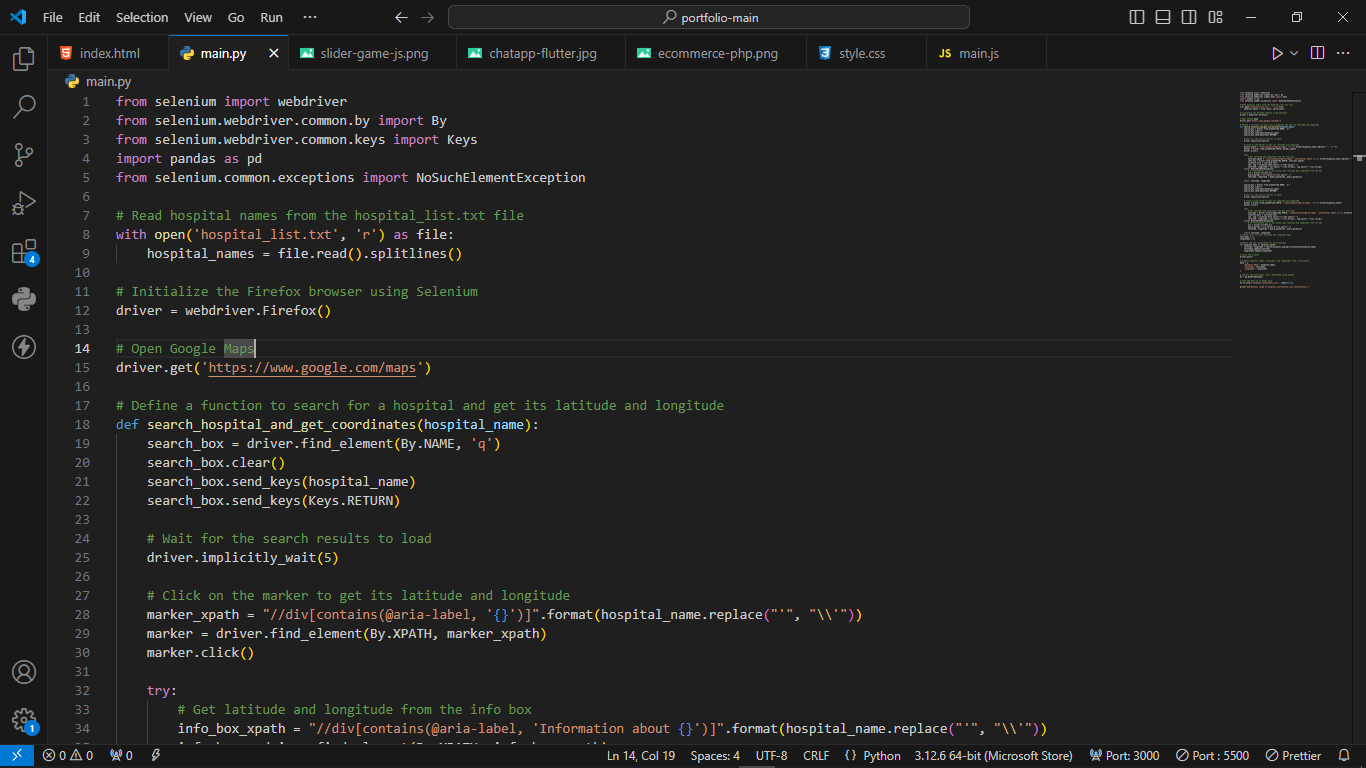This screenshot has height=768, width=1366.
Task: Click webdriver.Firefox() on line 12
Action: 258,311
